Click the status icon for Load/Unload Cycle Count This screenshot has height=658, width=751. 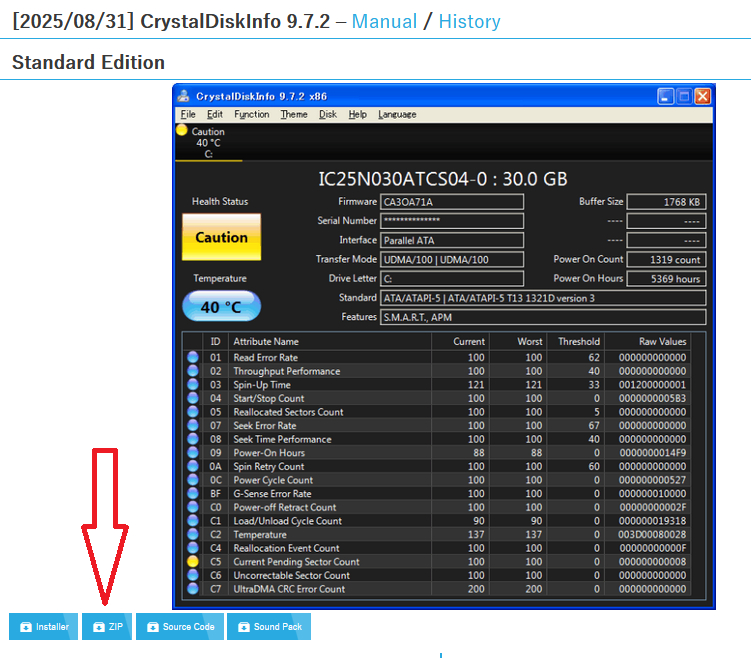point(193,521)
